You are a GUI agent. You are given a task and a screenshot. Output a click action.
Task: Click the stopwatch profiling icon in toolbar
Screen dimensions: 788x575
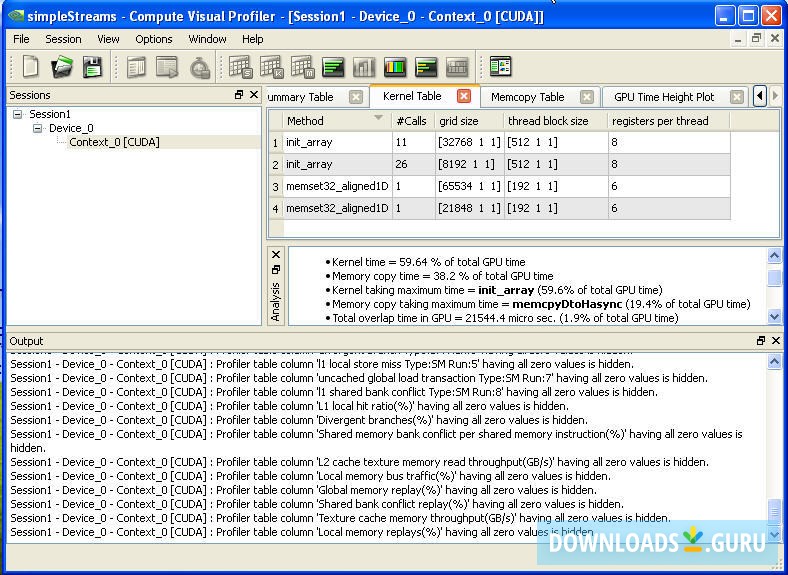coord(200,67)
